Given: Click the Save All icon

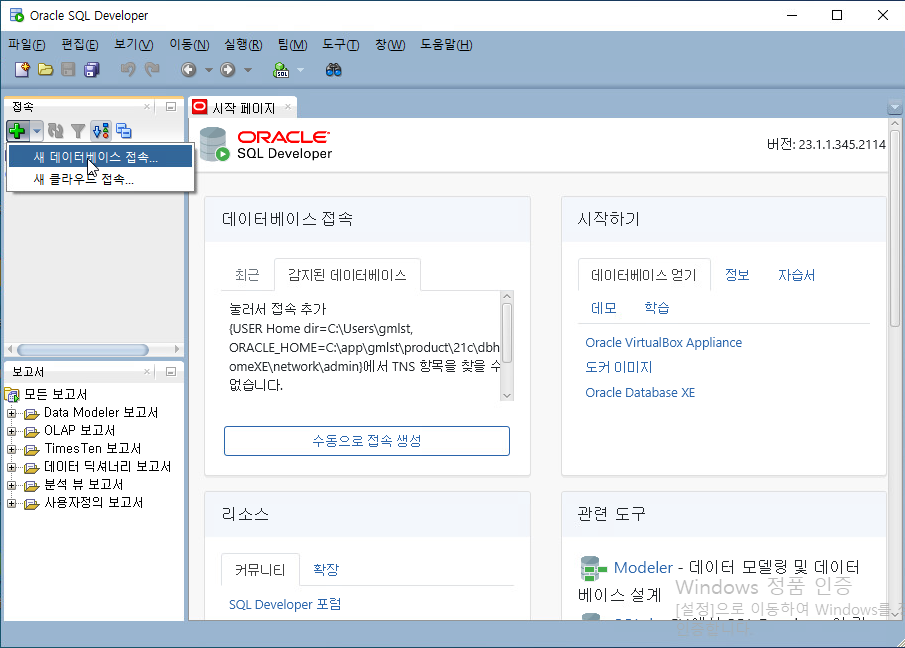Looking at the screenshot, I should tap(92, 70).
